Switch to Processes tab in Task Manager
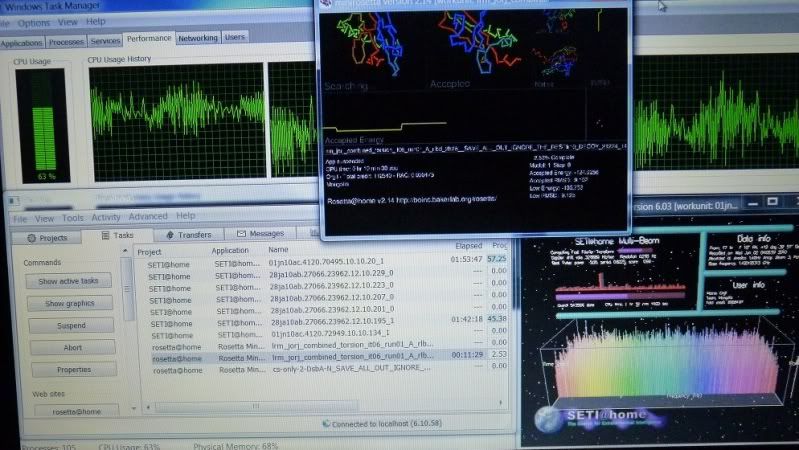The height and width of the screenshot is (450, 799). [66, 43]
